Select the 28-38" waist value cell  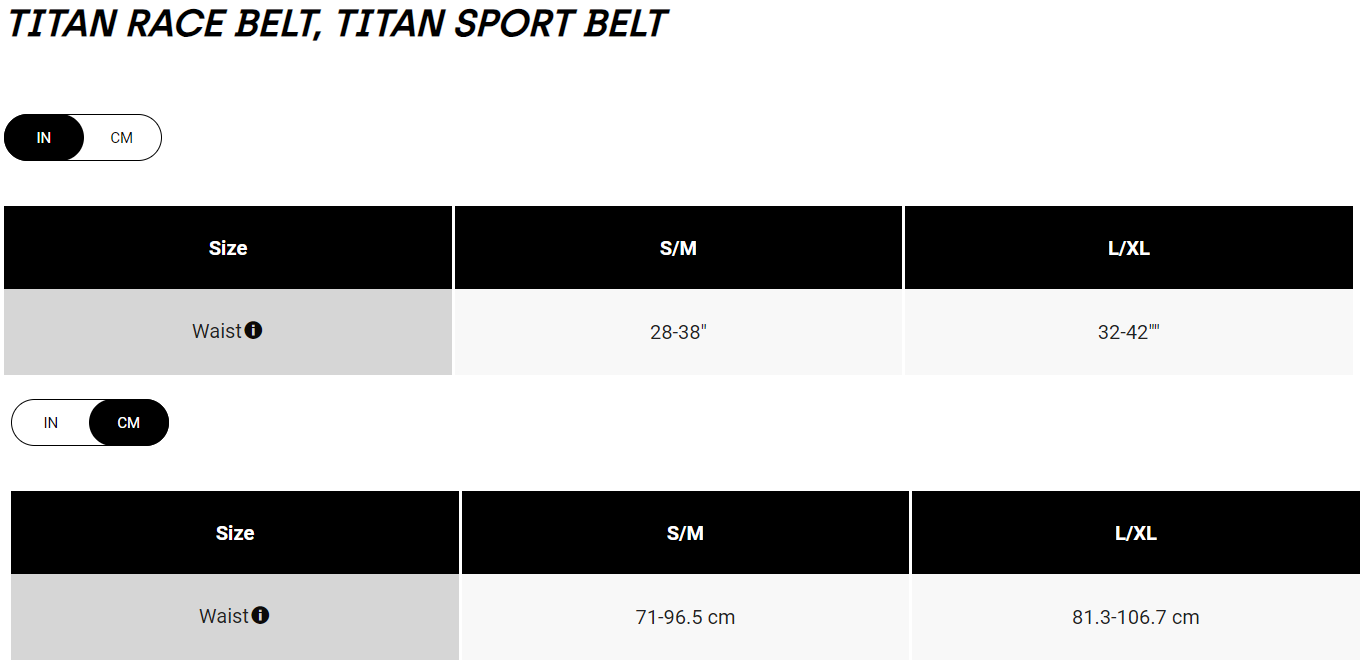click(679, 333)
